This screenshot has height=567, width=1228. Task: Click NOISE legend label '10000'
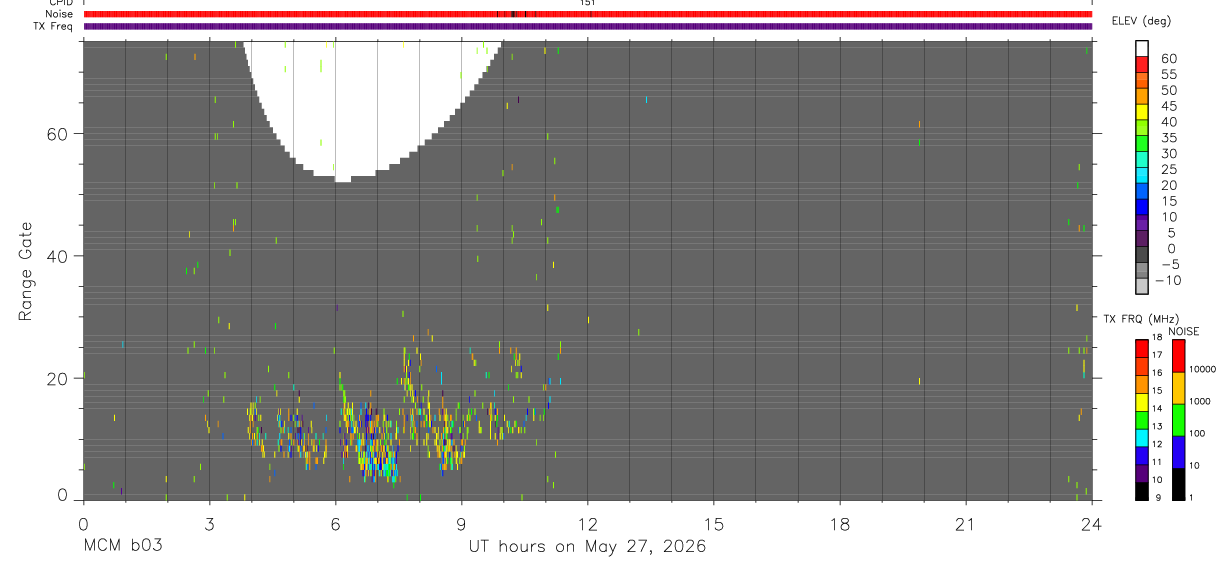click(1202, 369)
